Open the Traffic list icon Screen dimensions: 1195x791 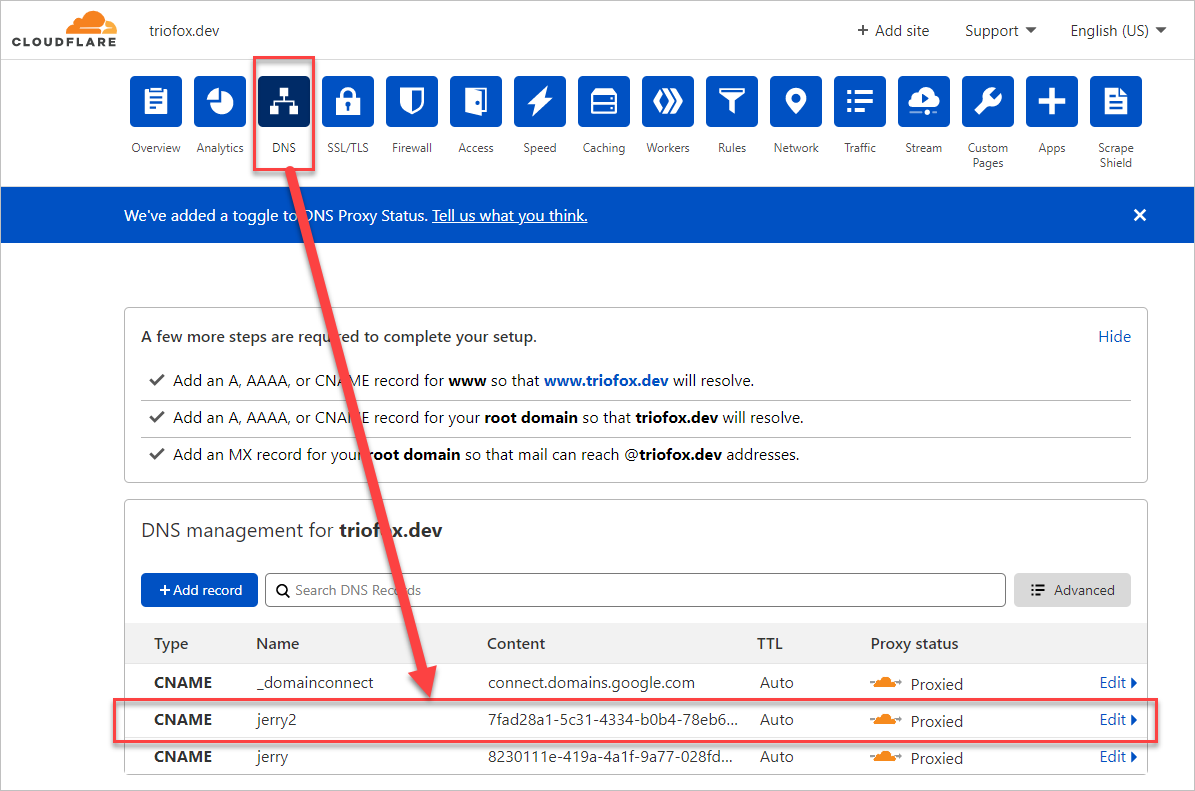tap(860, 101)
